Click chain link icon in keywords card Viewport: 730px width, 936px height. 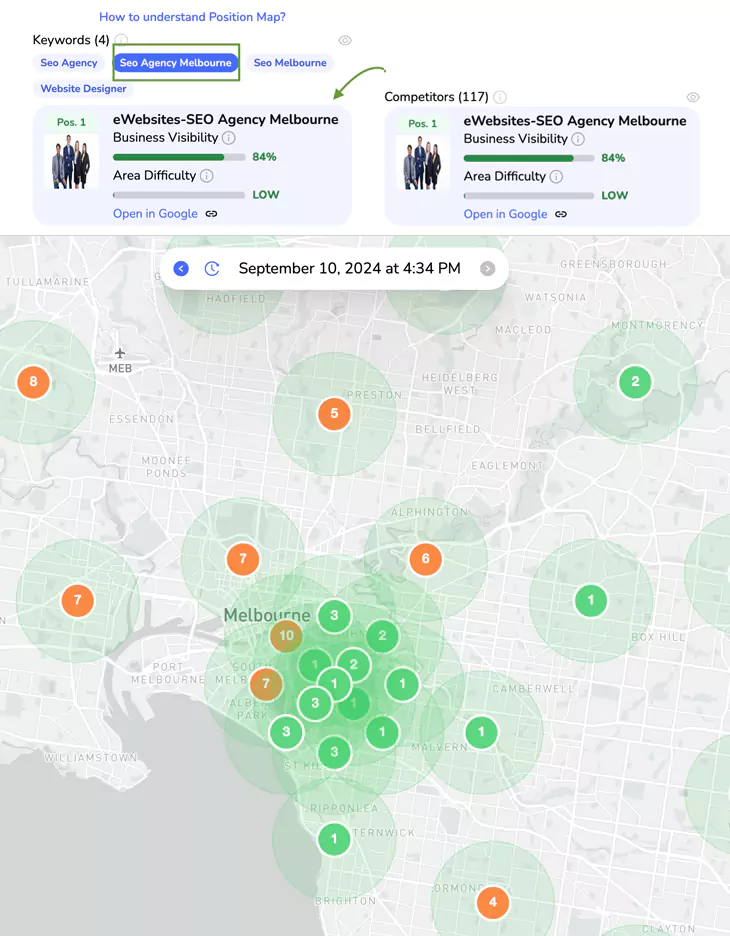[x=211, y=214]
